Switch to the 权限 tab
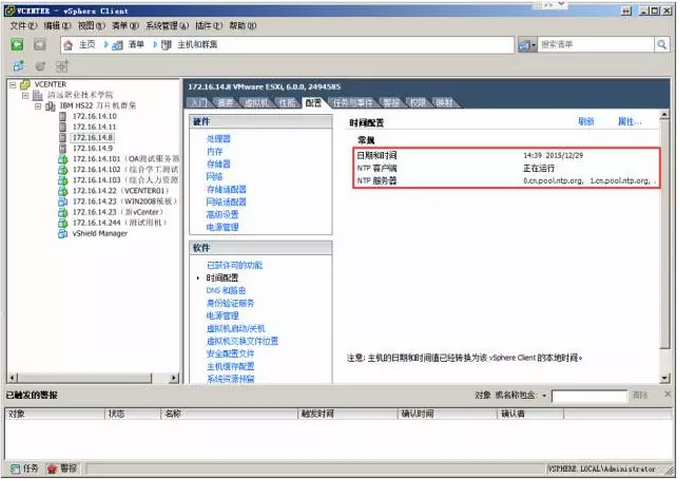This screenshot has height=481, width=680. (418, 103)
